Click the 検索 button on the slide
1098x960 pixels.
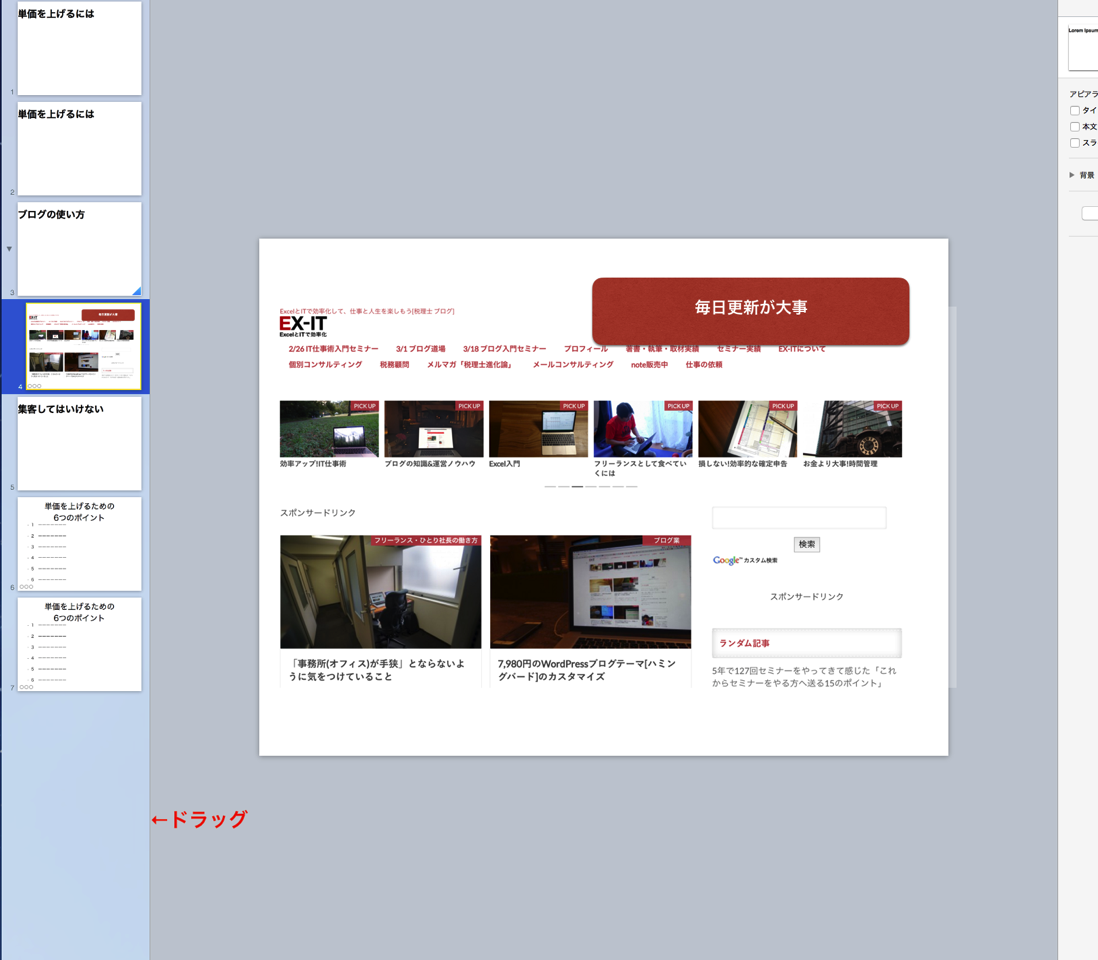coord(807,544)
